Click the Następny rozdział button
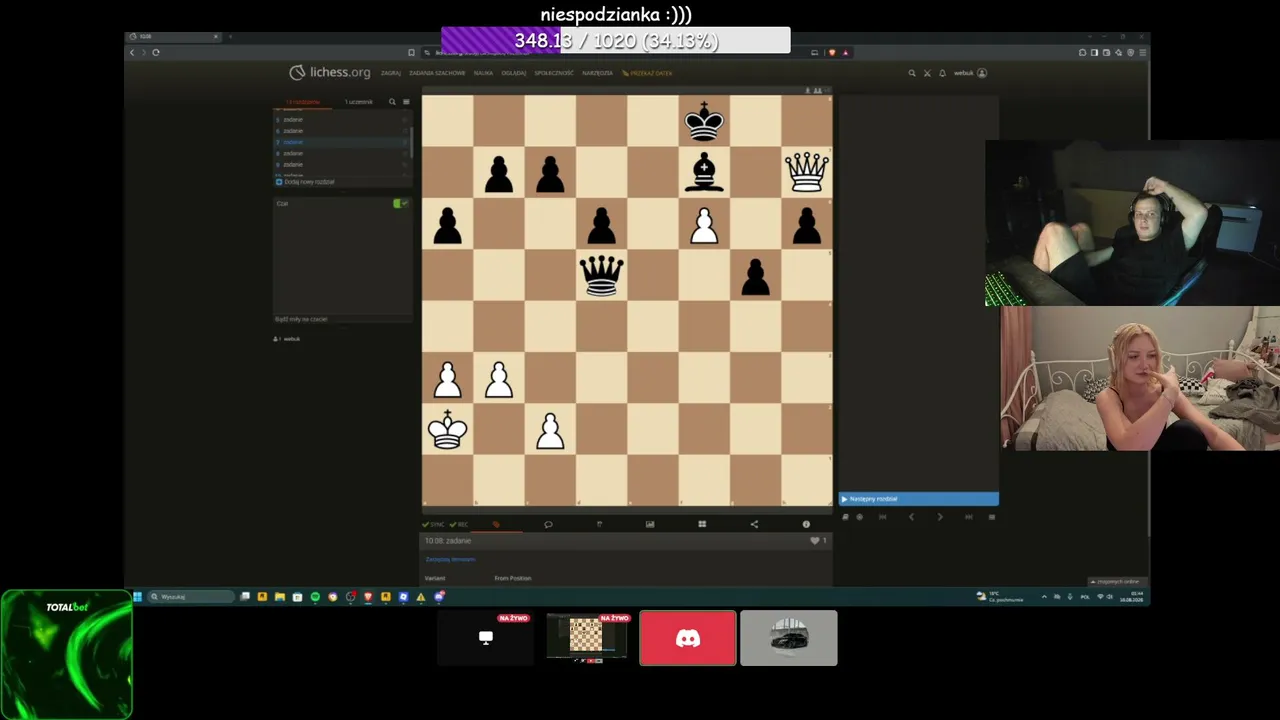The image size is (1280, 720). [918, 499]
